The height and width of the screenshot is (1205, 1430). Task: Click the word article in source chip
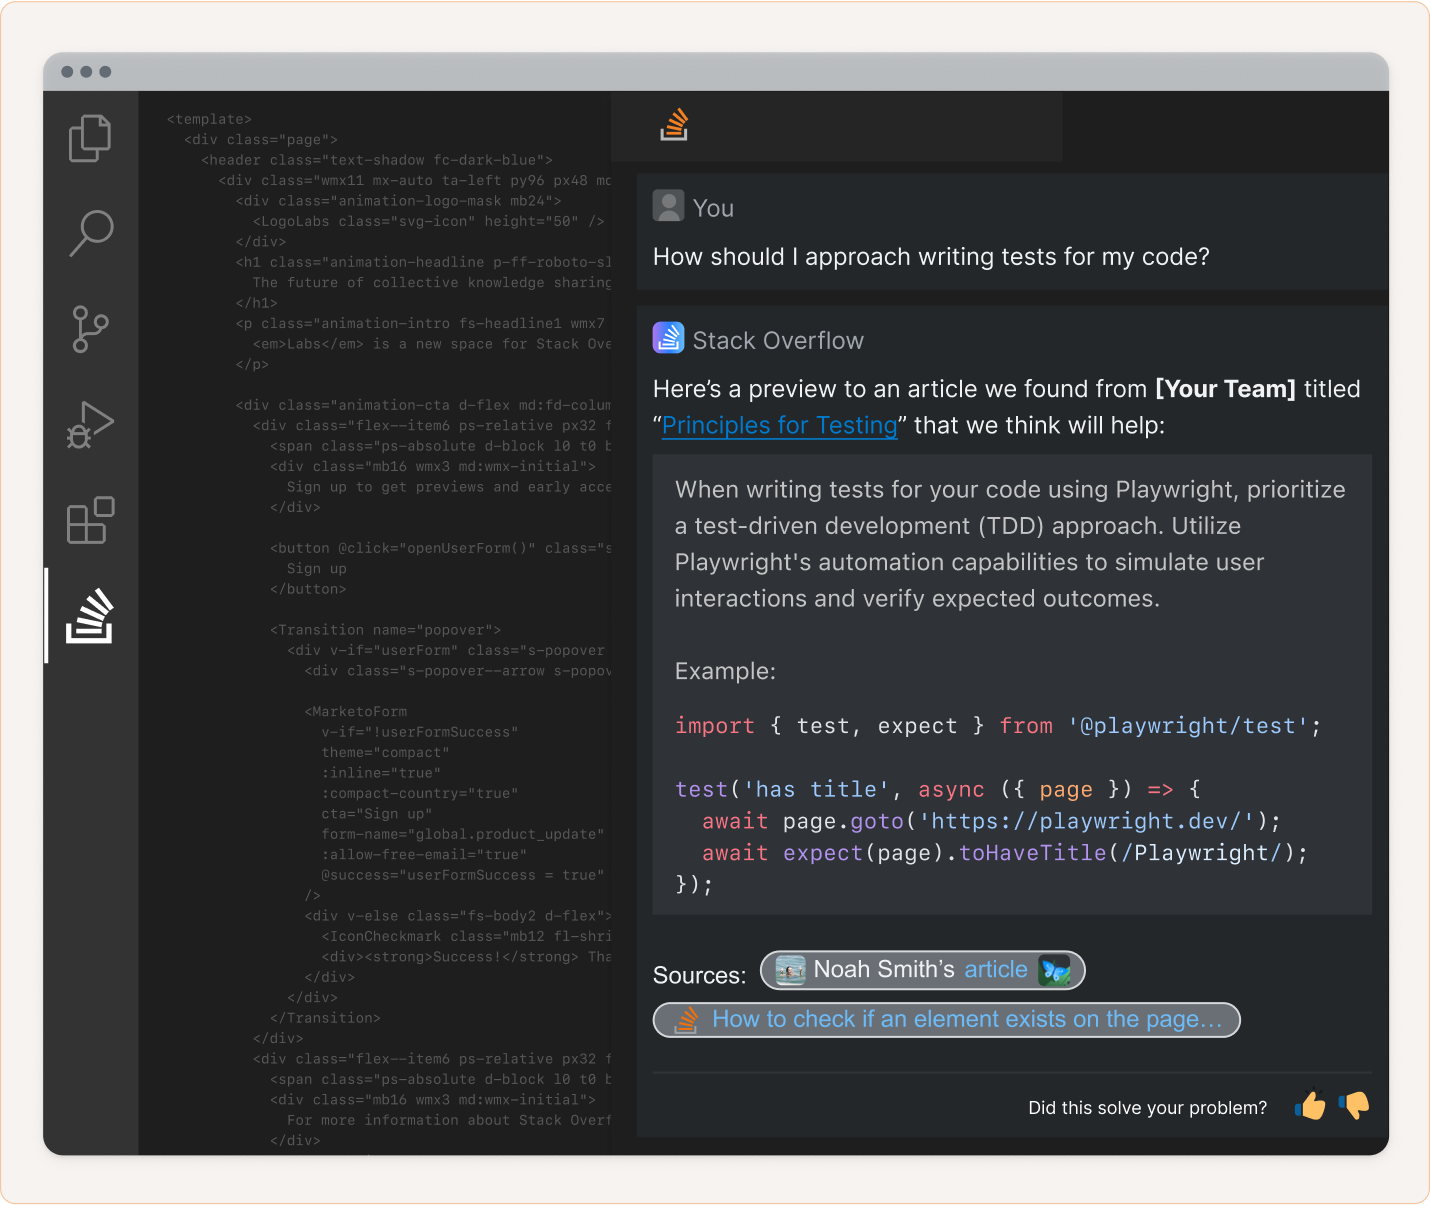point(996,969)
